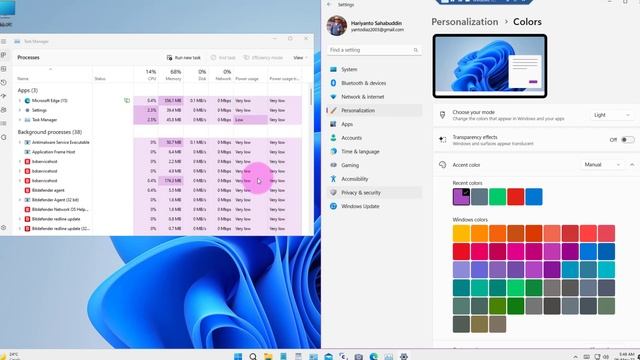Expand Microsoft Edge process group
This screenshot has height=360, width=640.
click(20, 100)
